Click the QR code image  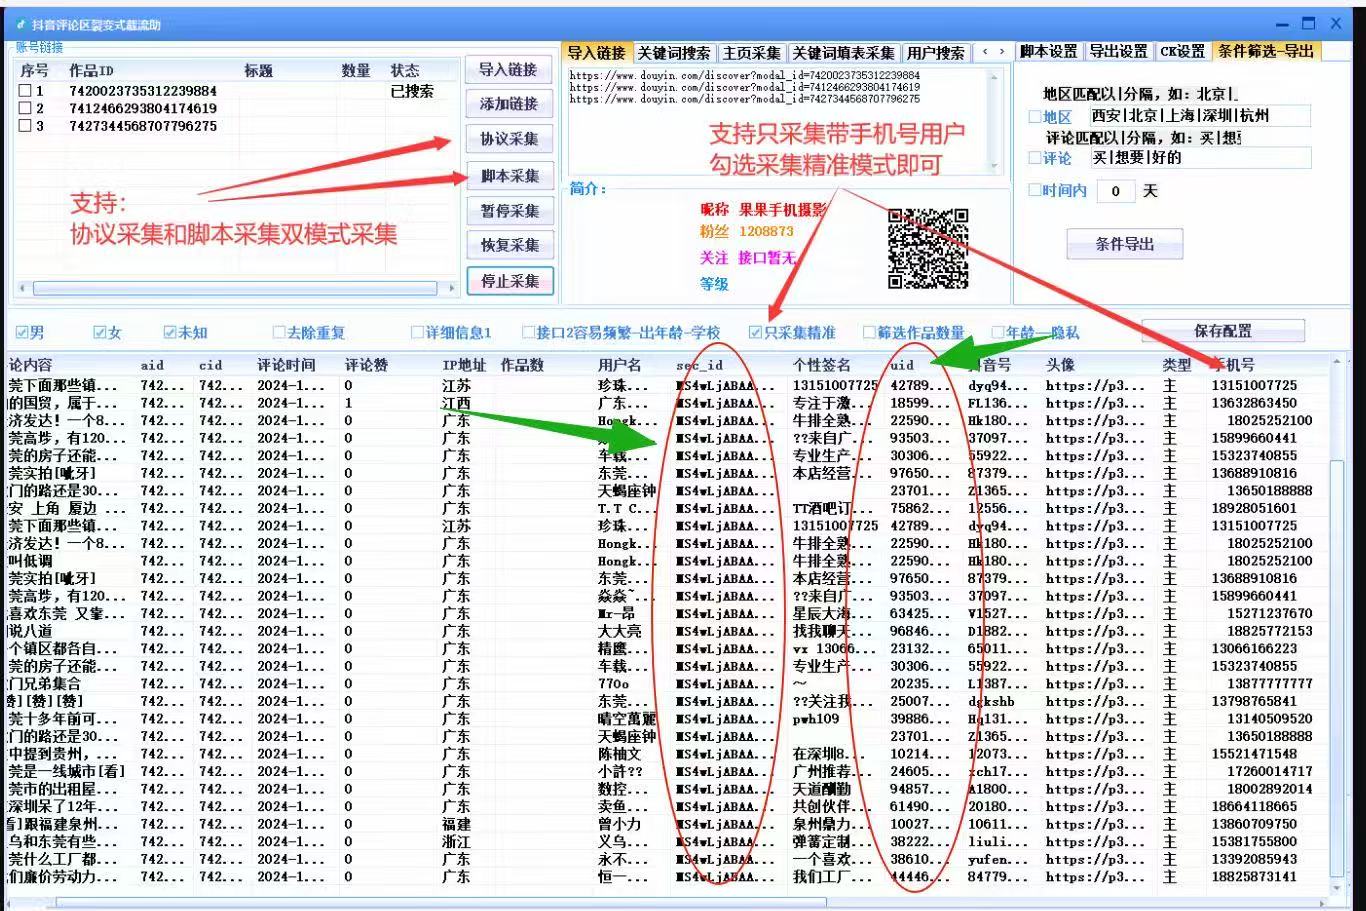(x=928, y=248)
